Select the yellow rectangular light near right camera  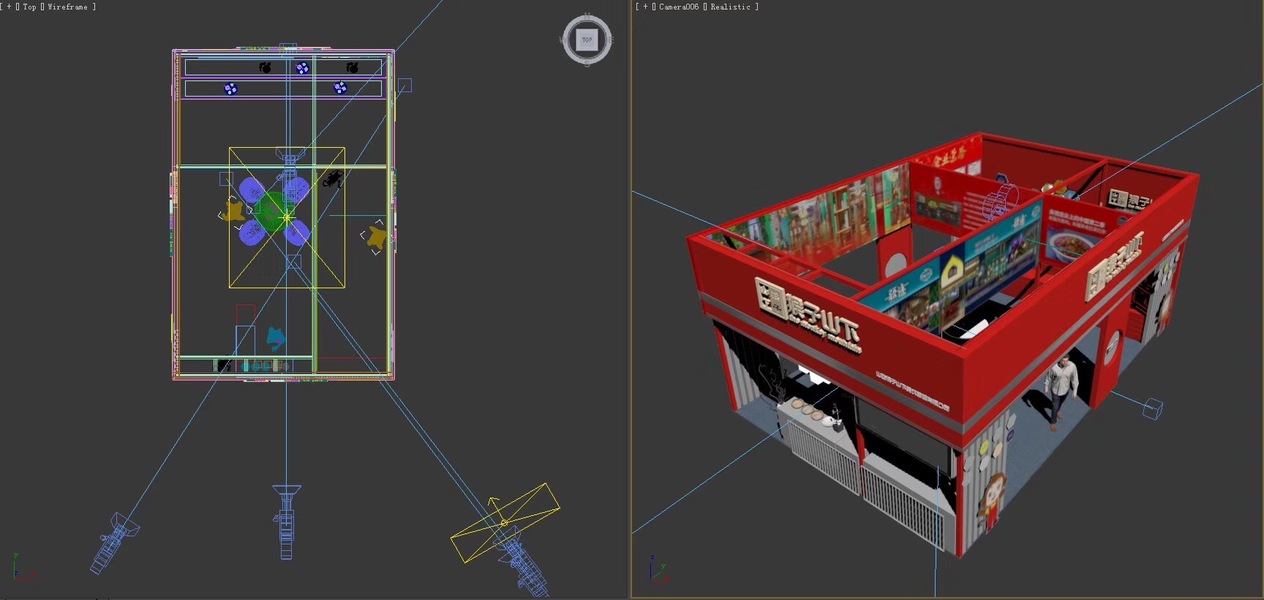[505, 522]
